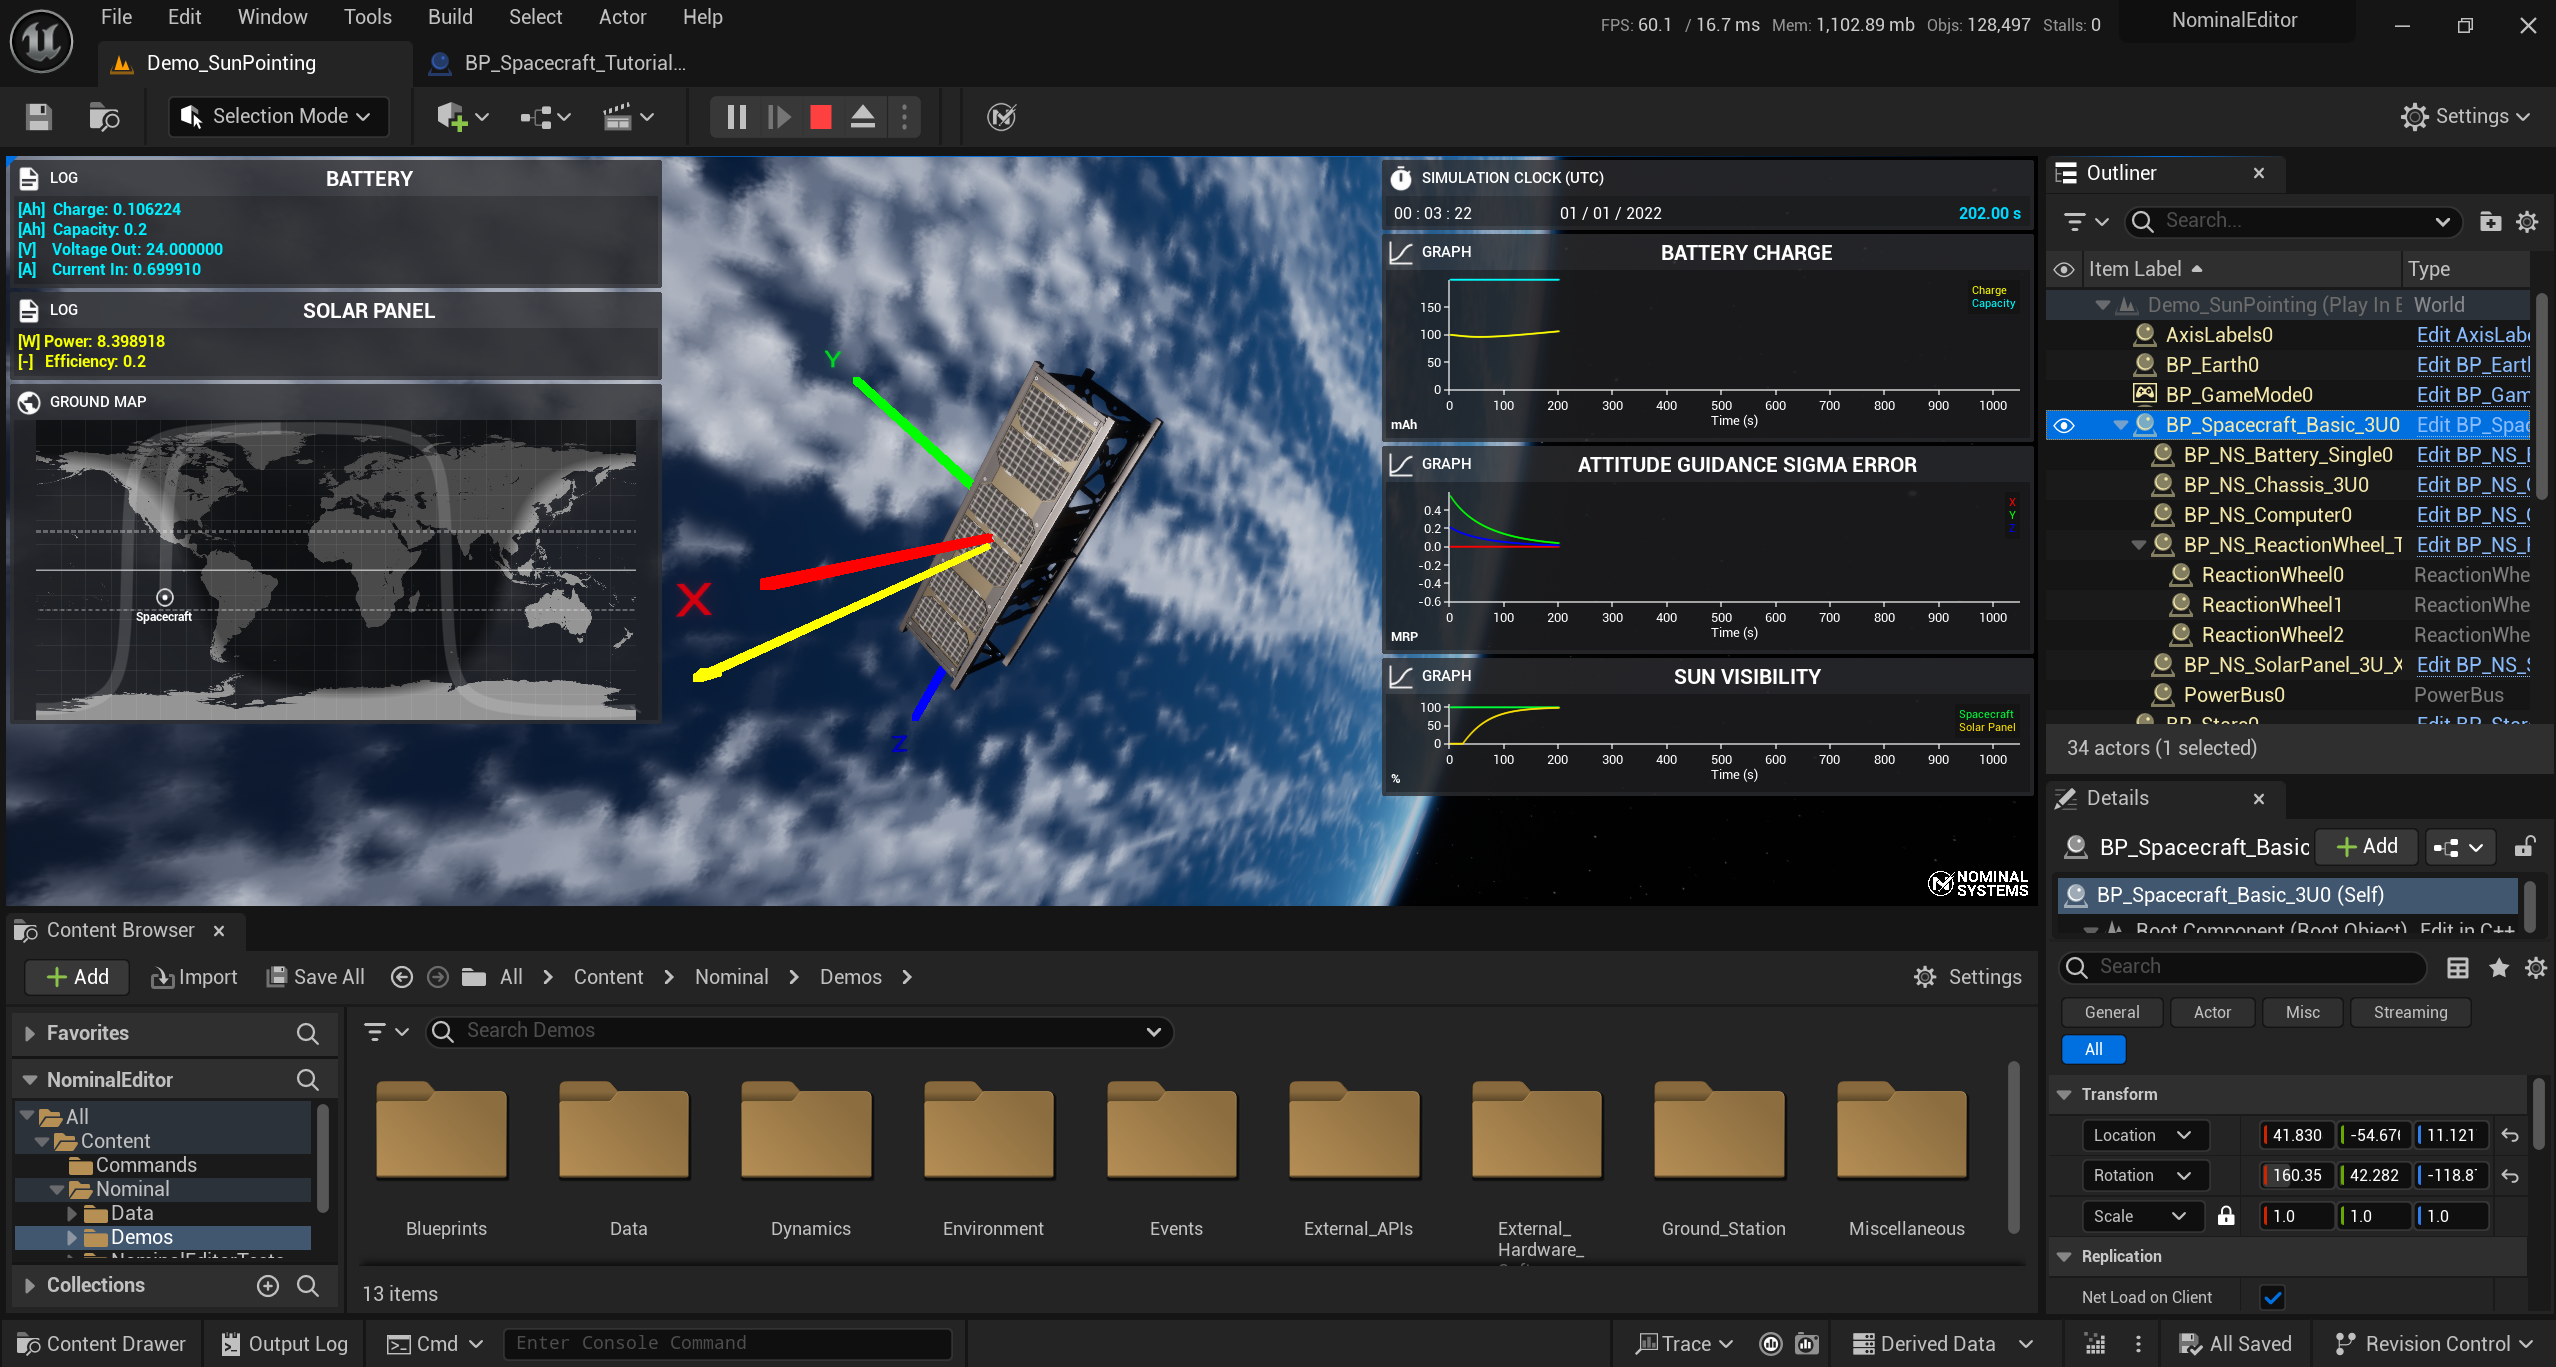The height and width of the screenshot is (1367, 2556).
Task: Toggle the Net Load on Client checkbox
Action: click(2273, 1298)
